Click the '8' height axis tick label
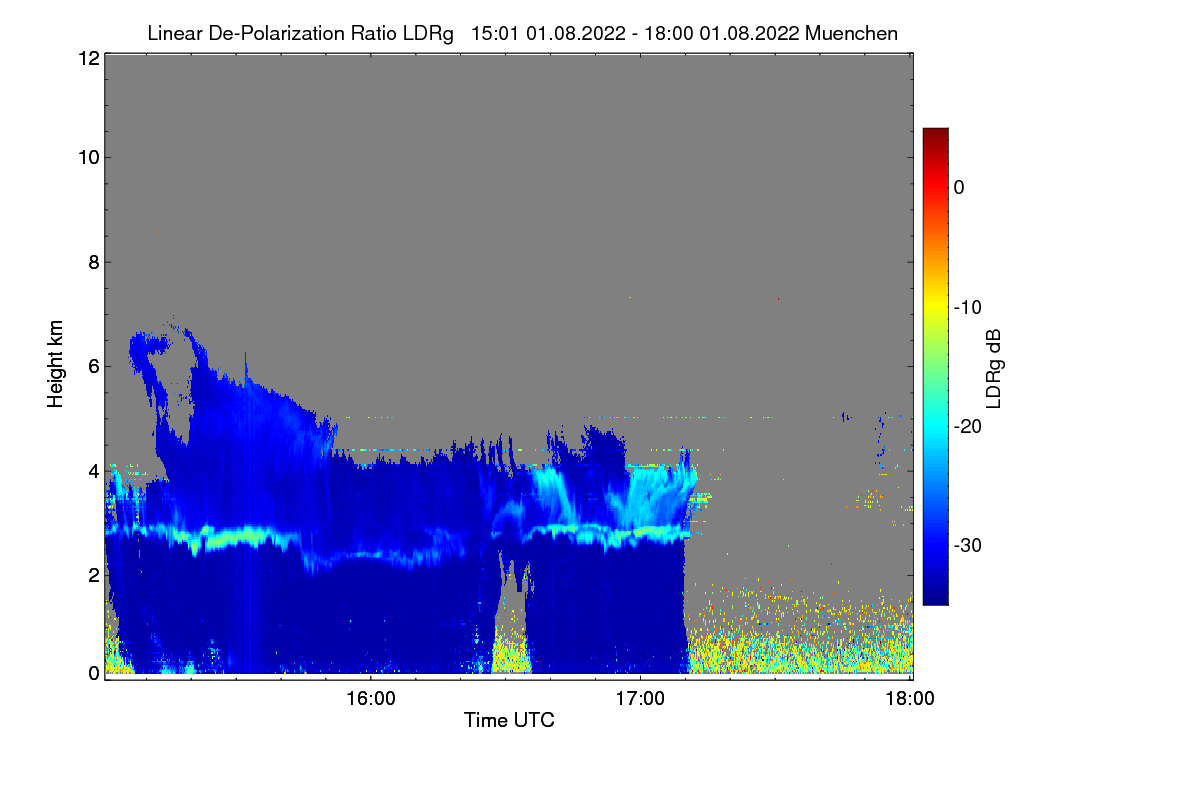This screenshot has width=1200, height=800. 92,262
